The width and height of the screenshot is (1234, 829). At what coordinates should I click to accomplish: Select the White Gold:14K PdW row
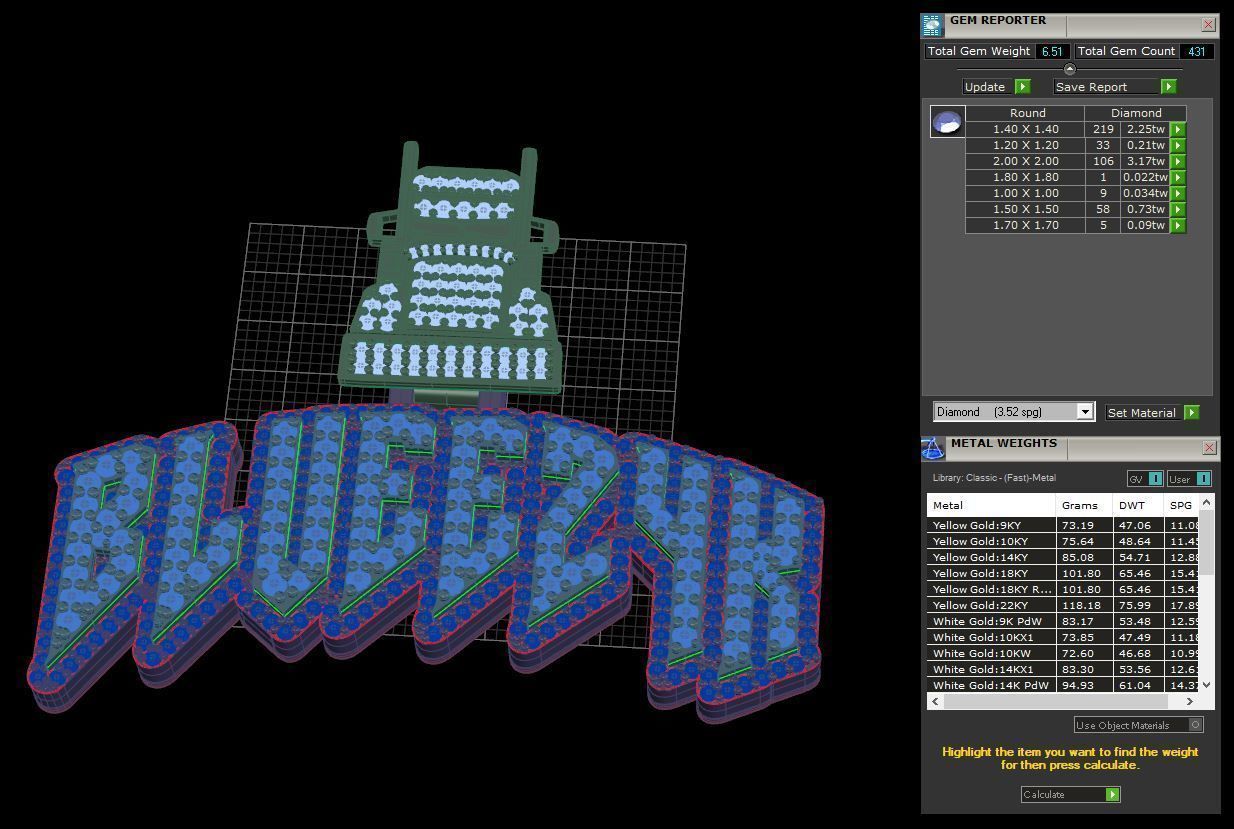click(1063, 685)
